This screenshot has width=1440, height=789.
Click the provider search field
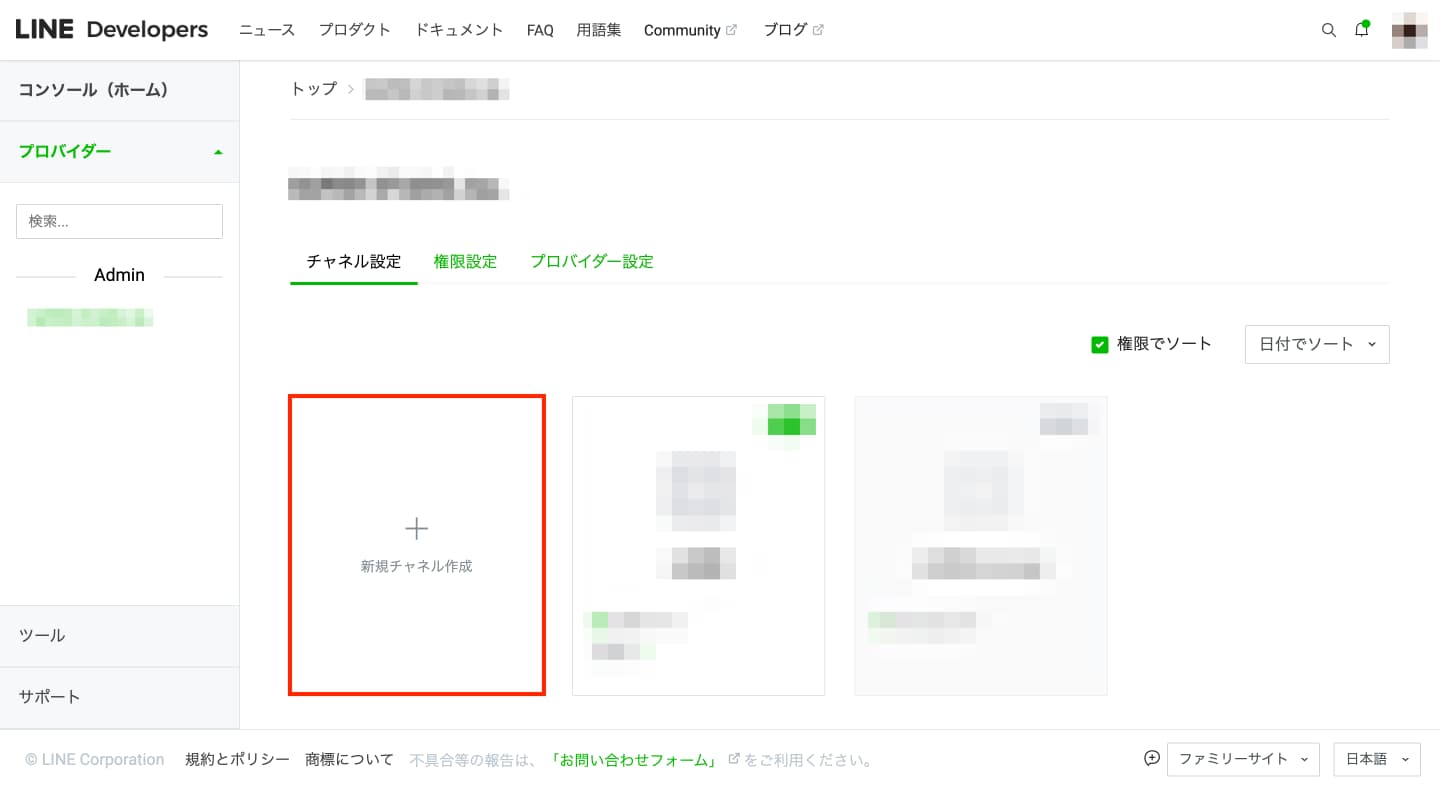[119, 221]
